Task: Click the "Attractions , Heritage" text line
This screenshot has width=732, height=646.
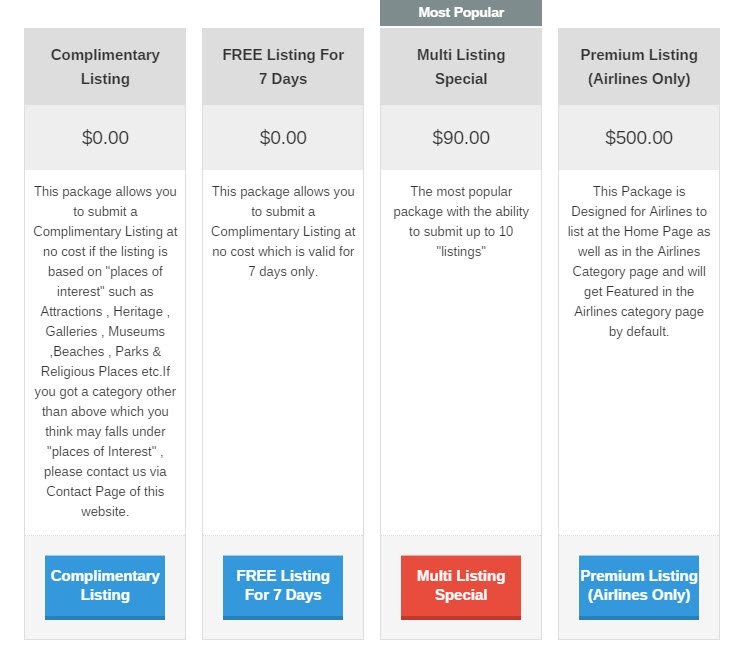Action: pyautogui.click(x=105, y=311)
